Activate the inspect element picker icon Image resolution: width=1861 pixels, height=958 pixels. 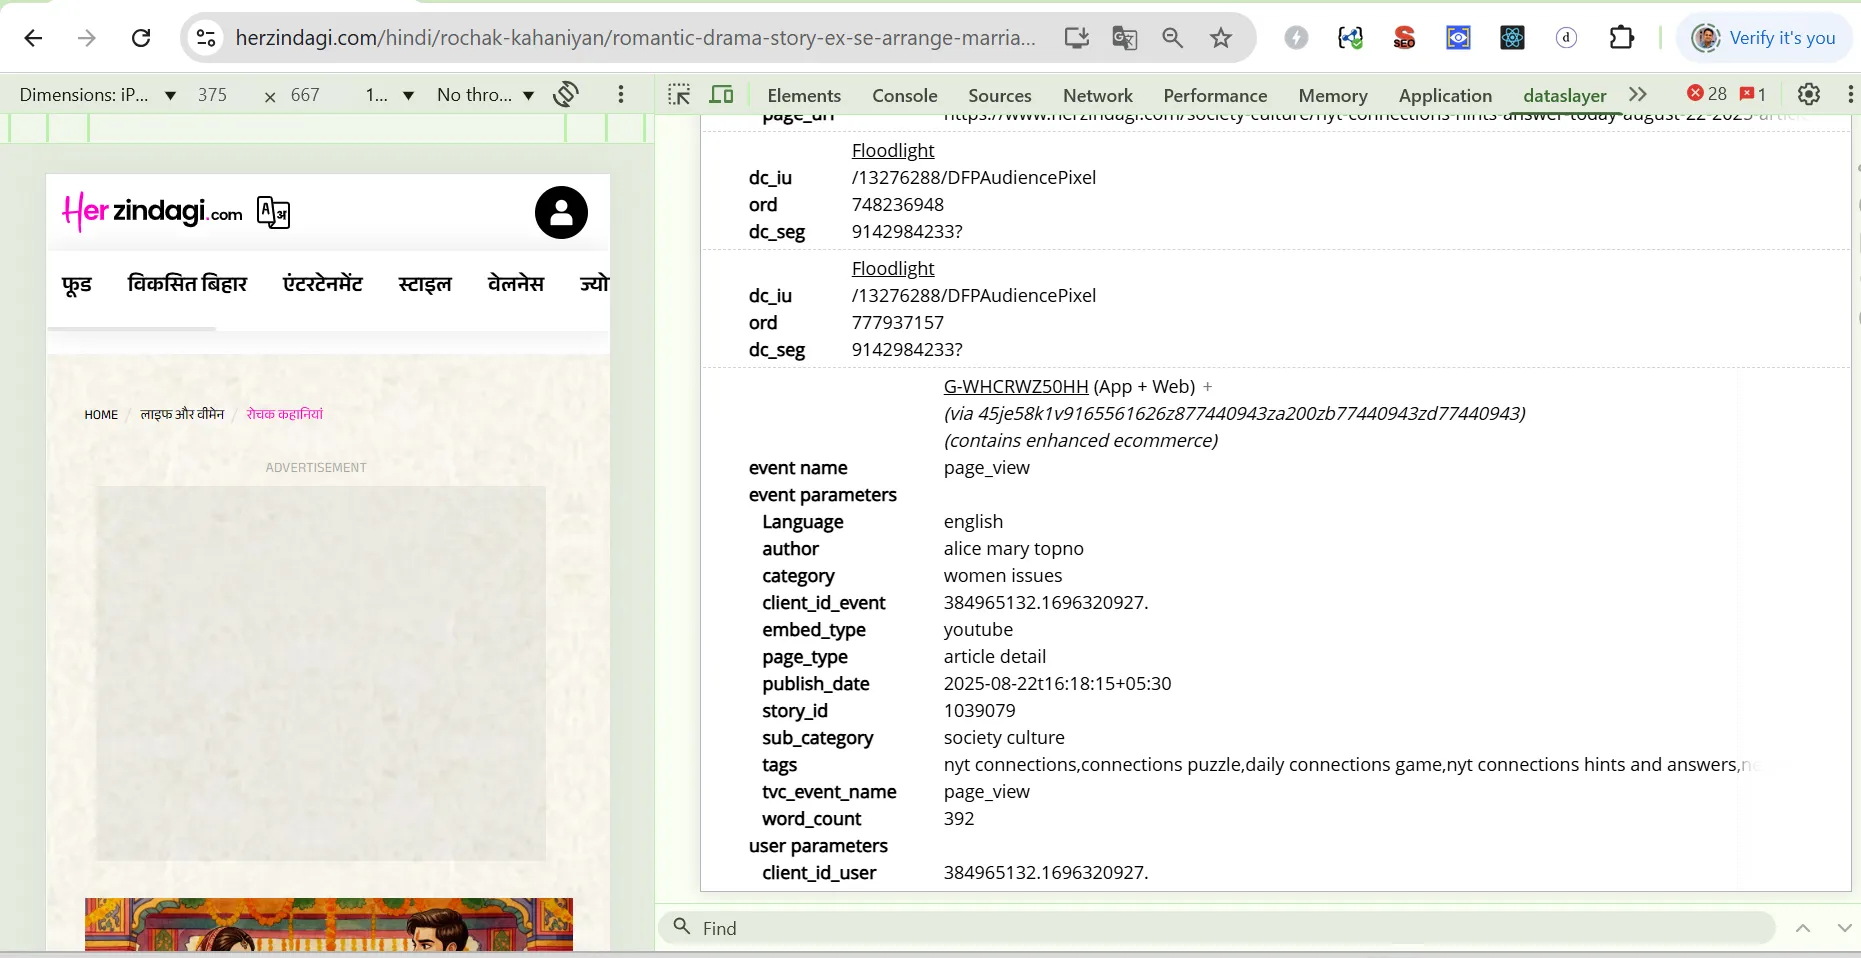point(679,94)
